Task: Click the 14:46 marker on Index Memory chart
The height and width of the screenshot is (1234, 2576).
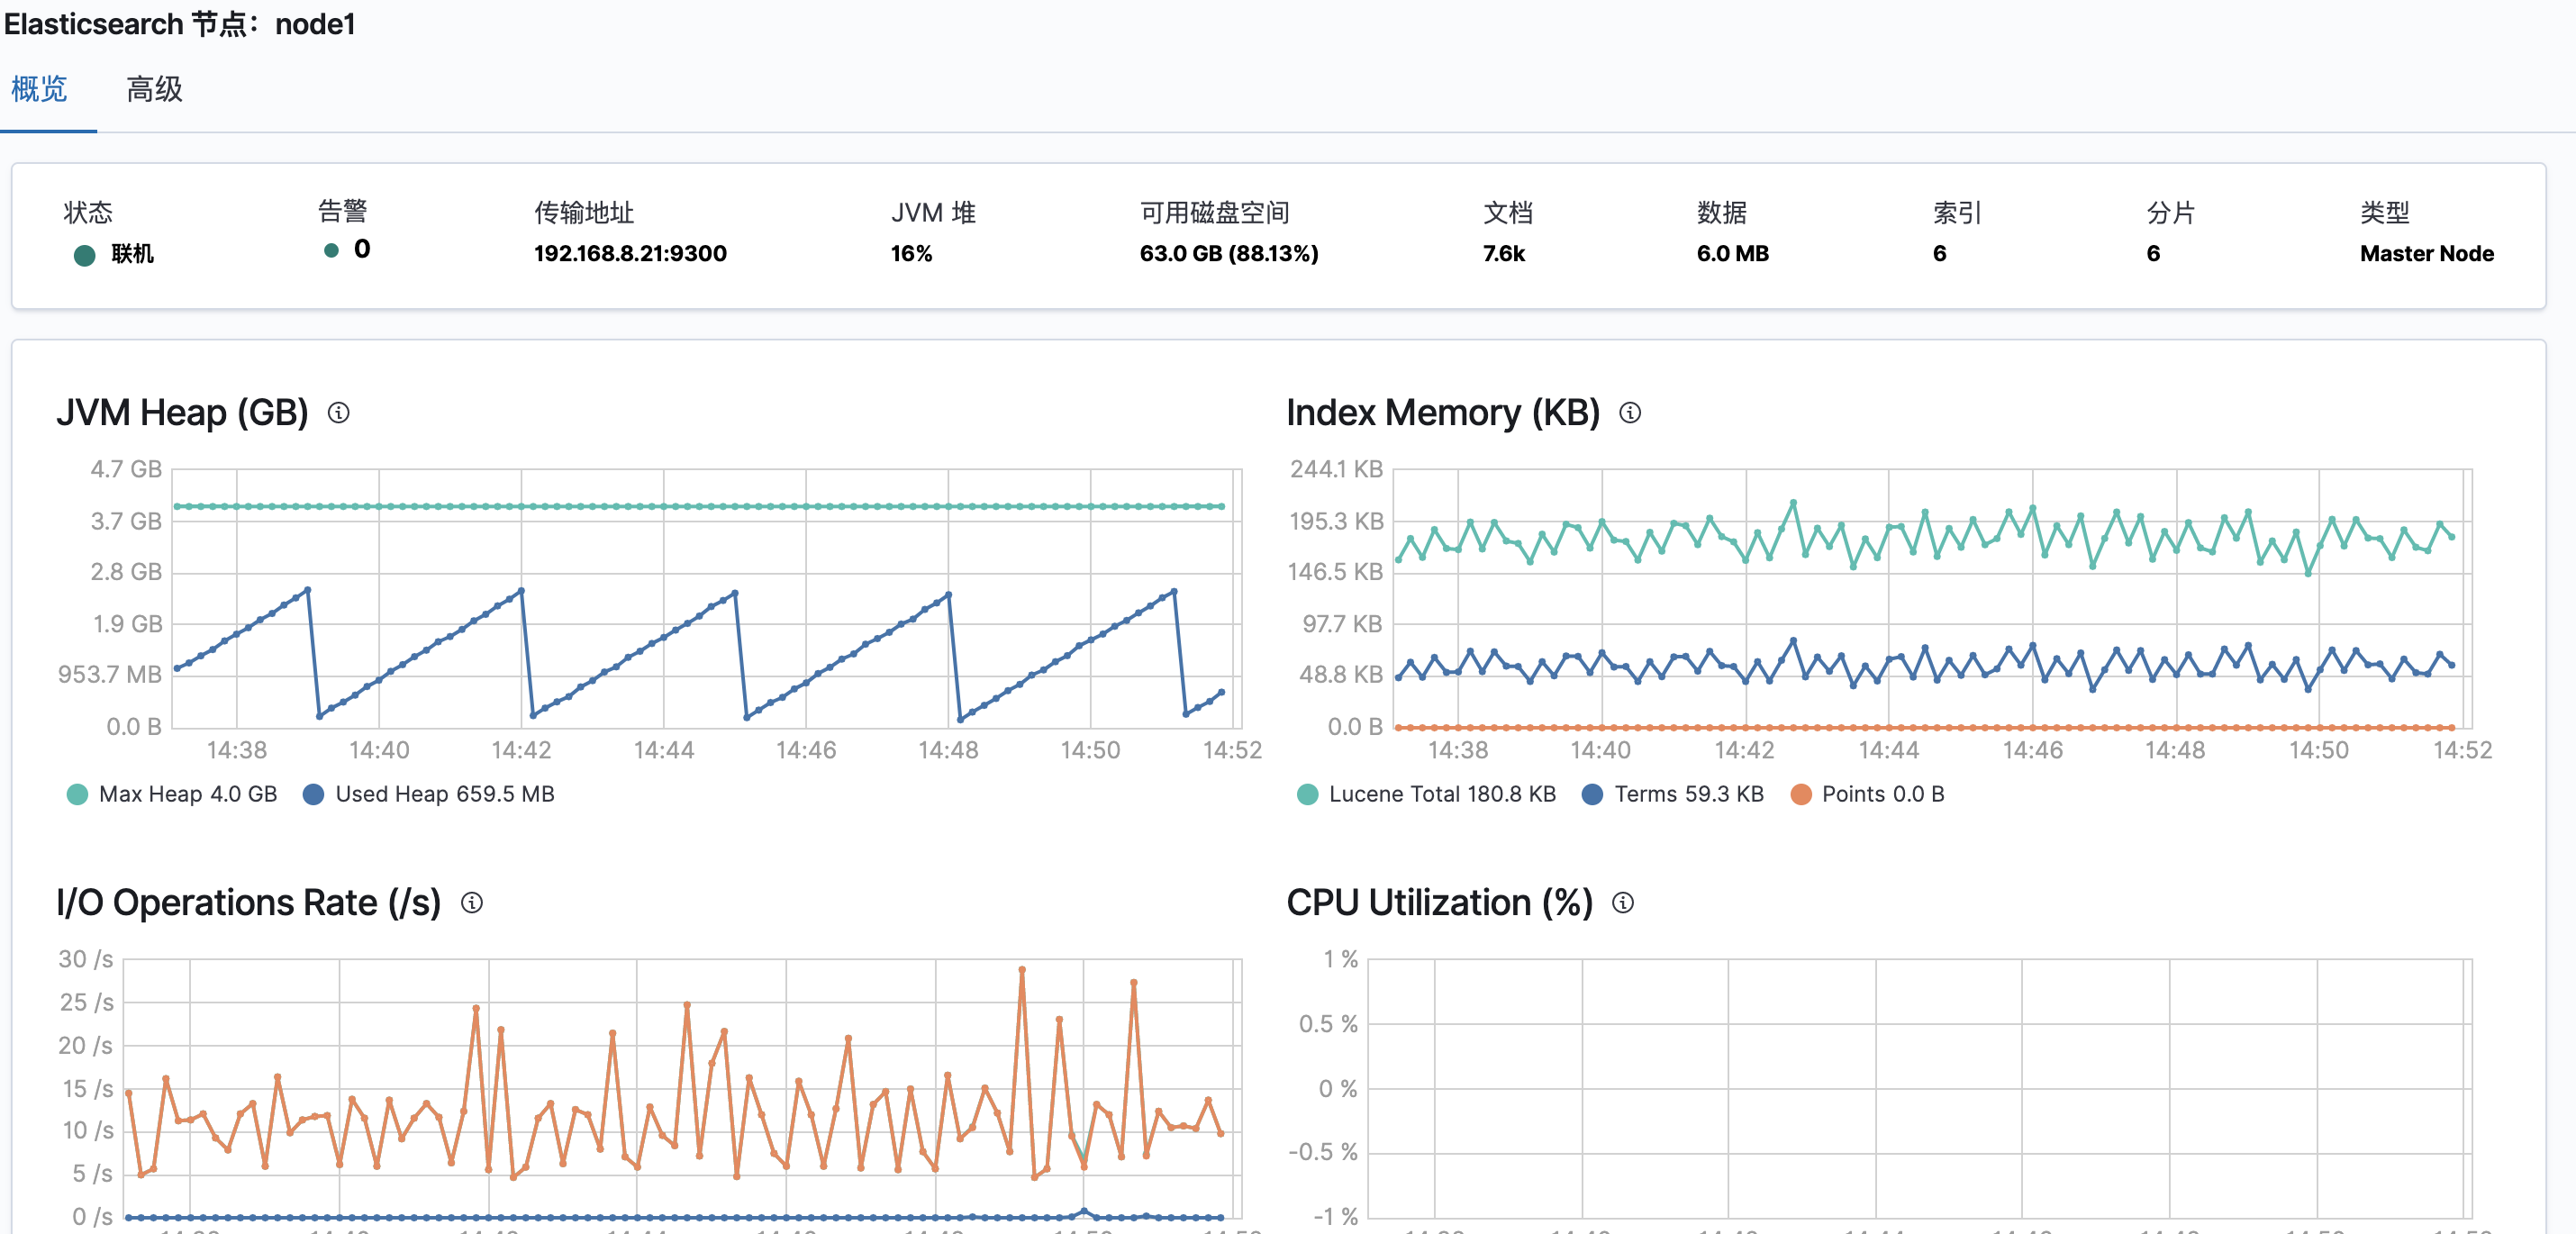Action: tap(2032, 750)
